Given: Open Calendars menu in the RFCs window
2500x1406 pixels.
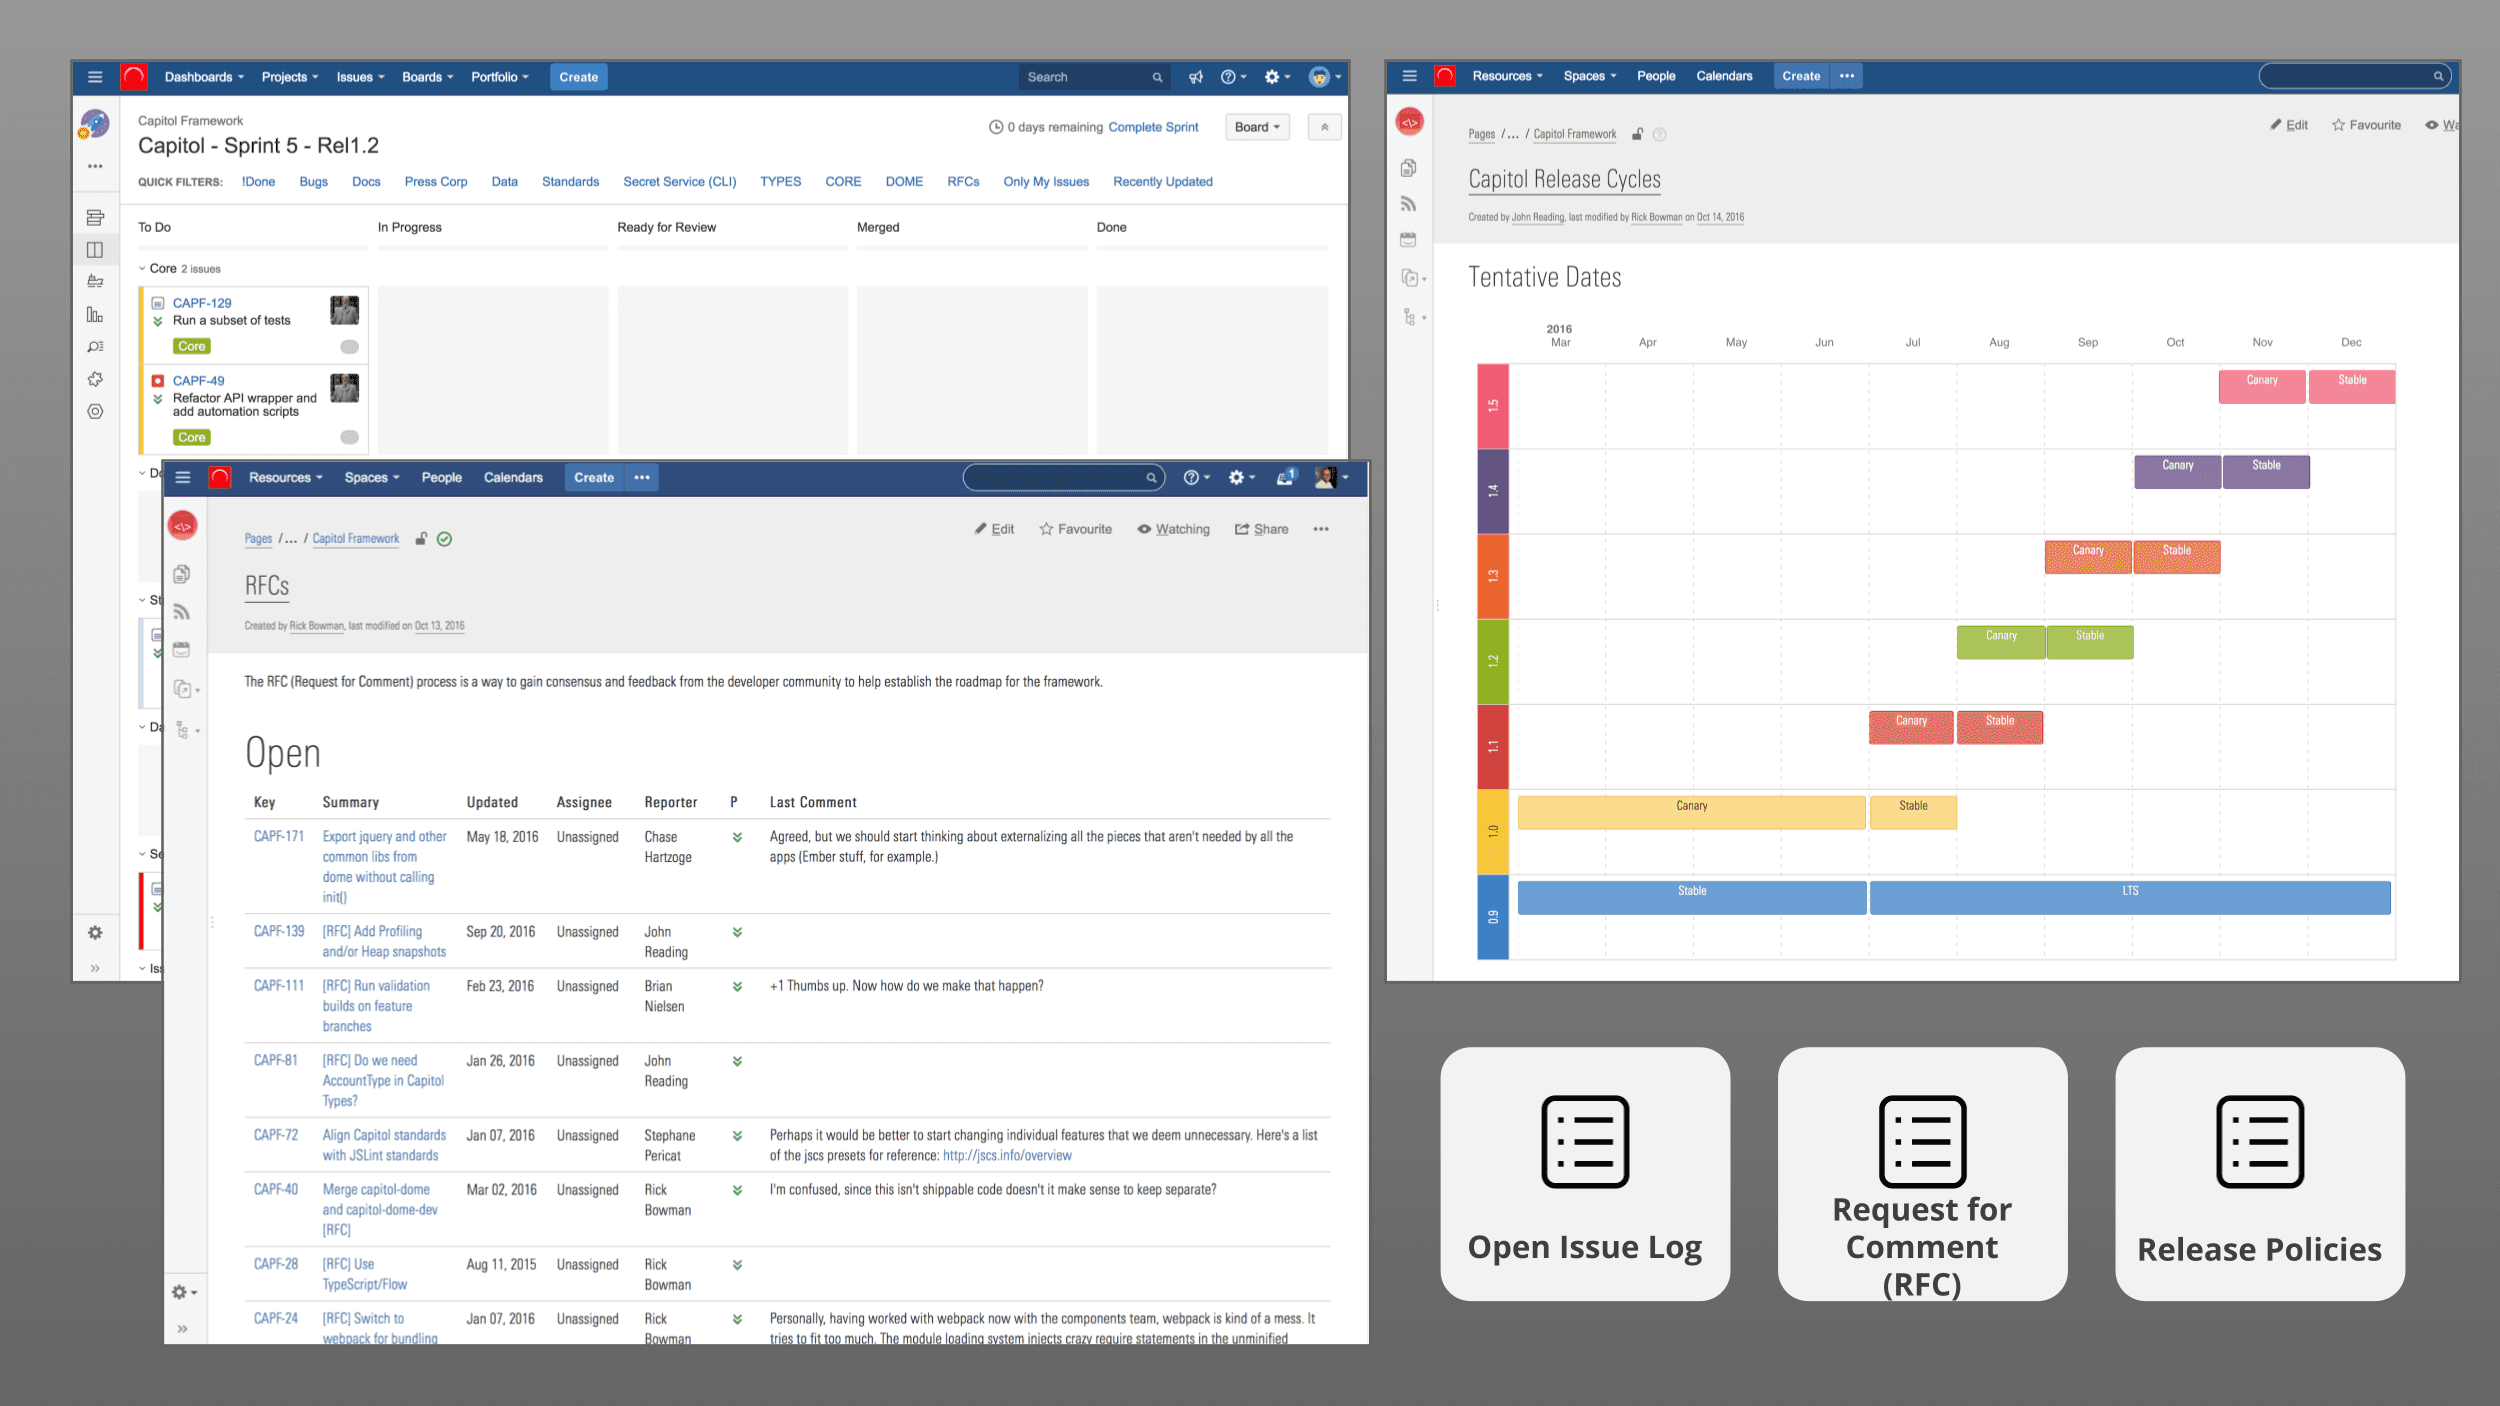Looking at the screenshot, I should tap(513, 477).
